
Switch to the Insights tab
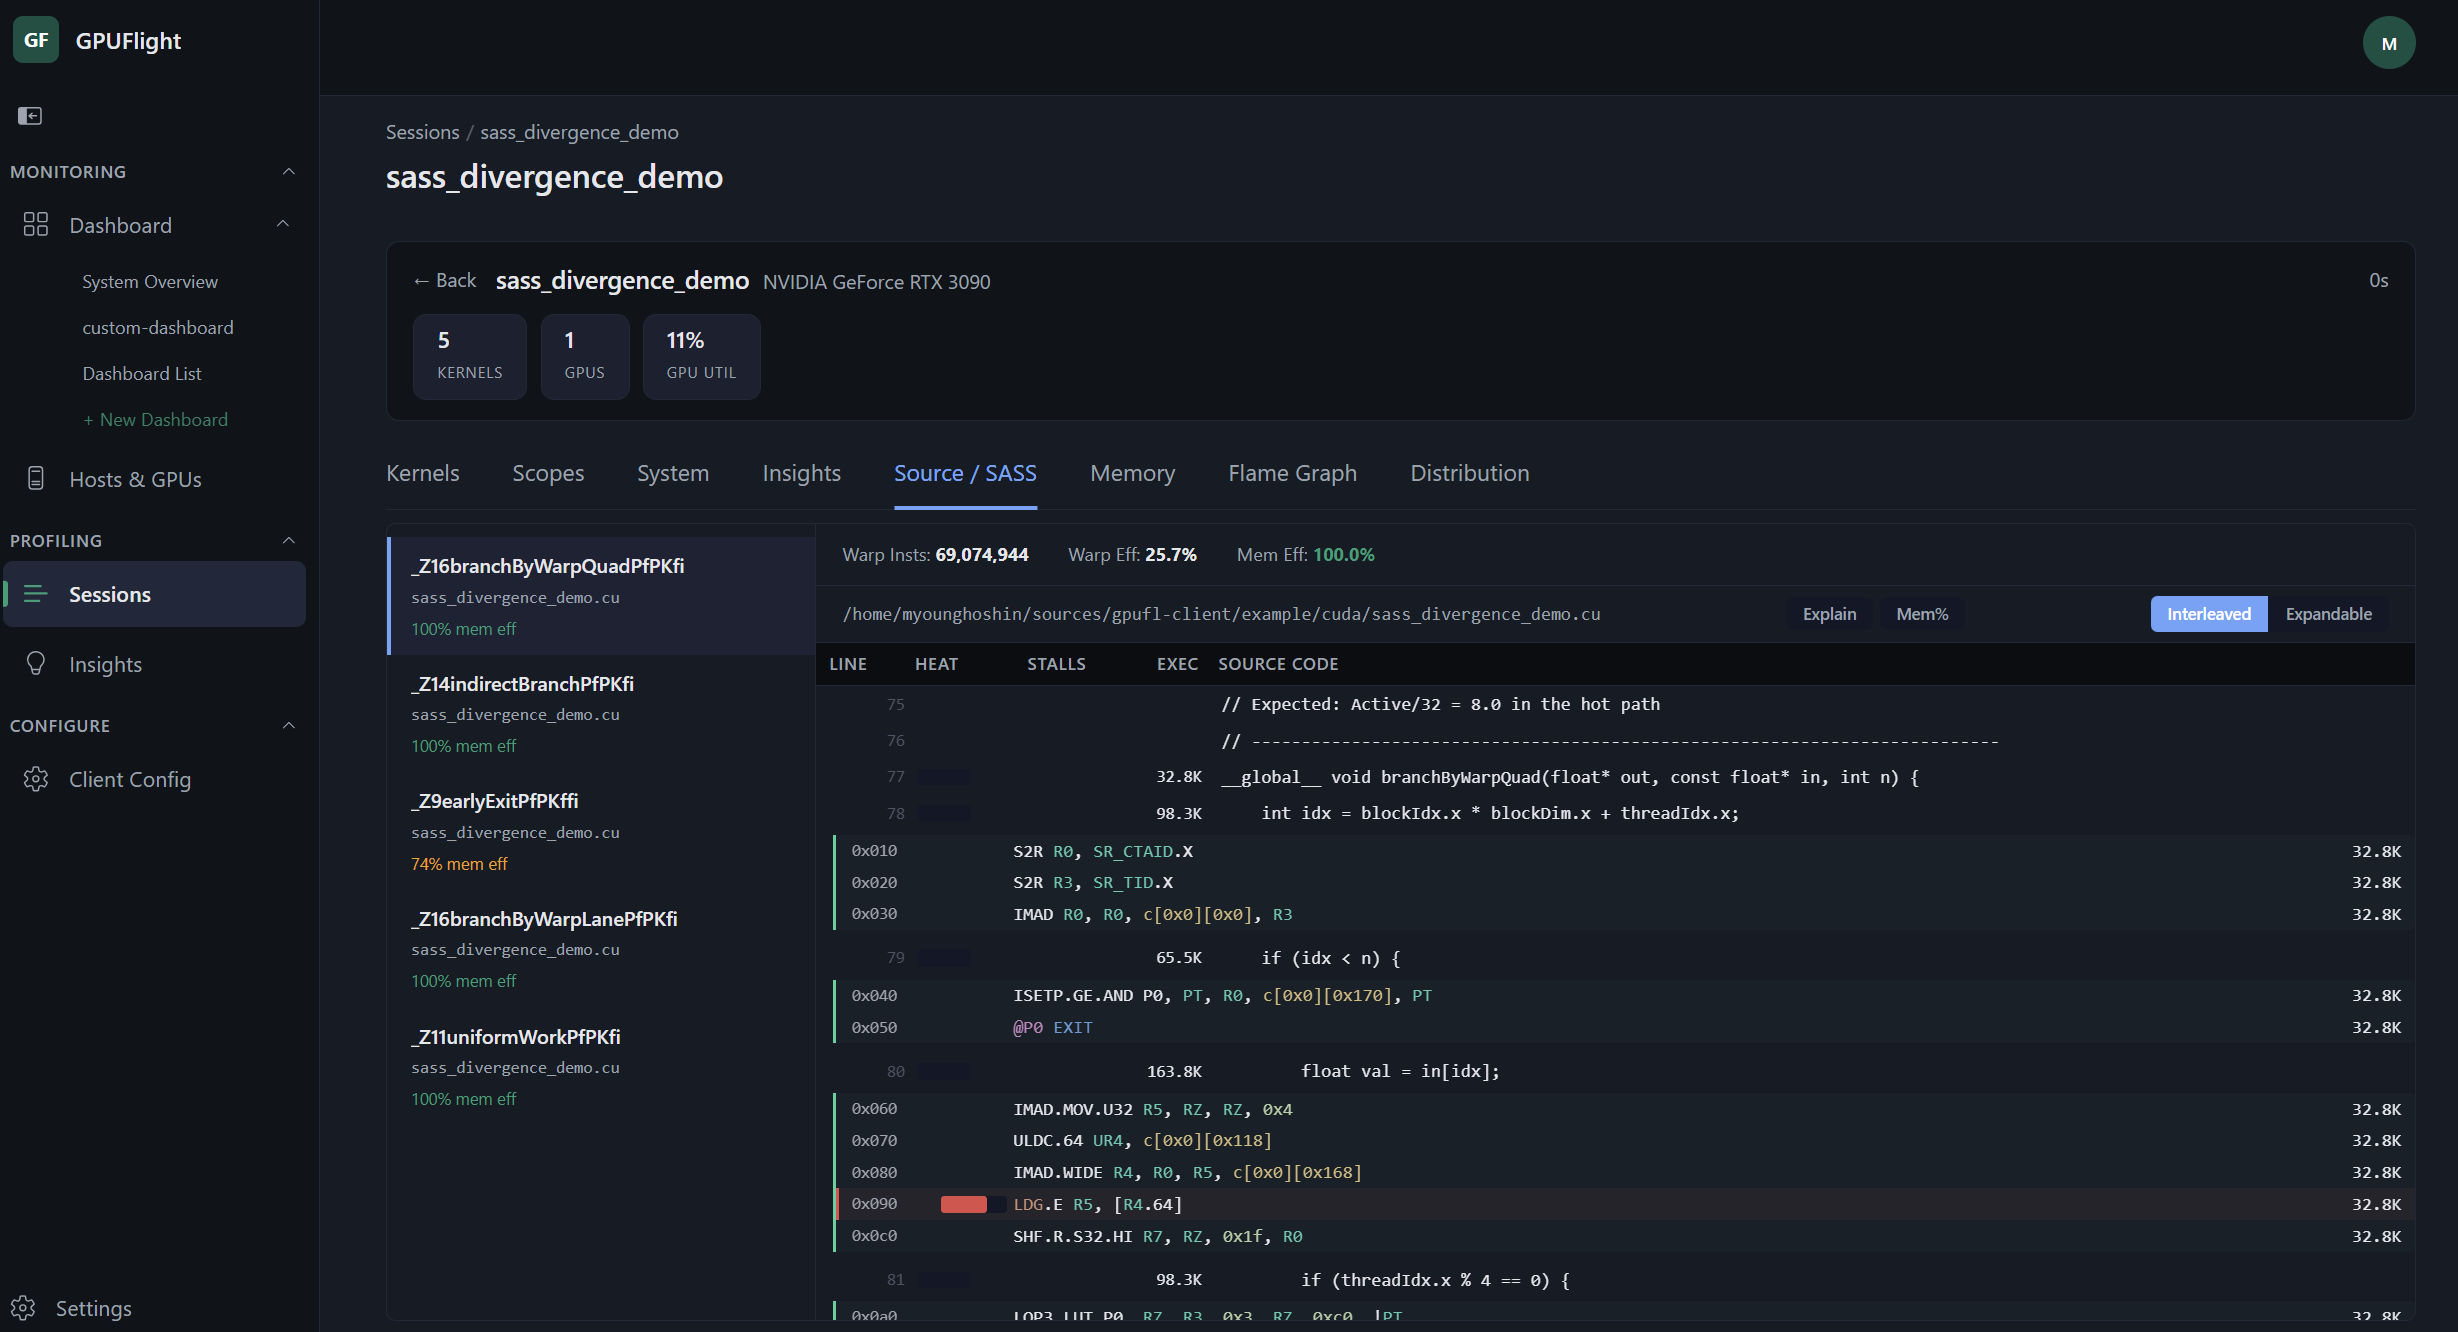coord(801,473)
